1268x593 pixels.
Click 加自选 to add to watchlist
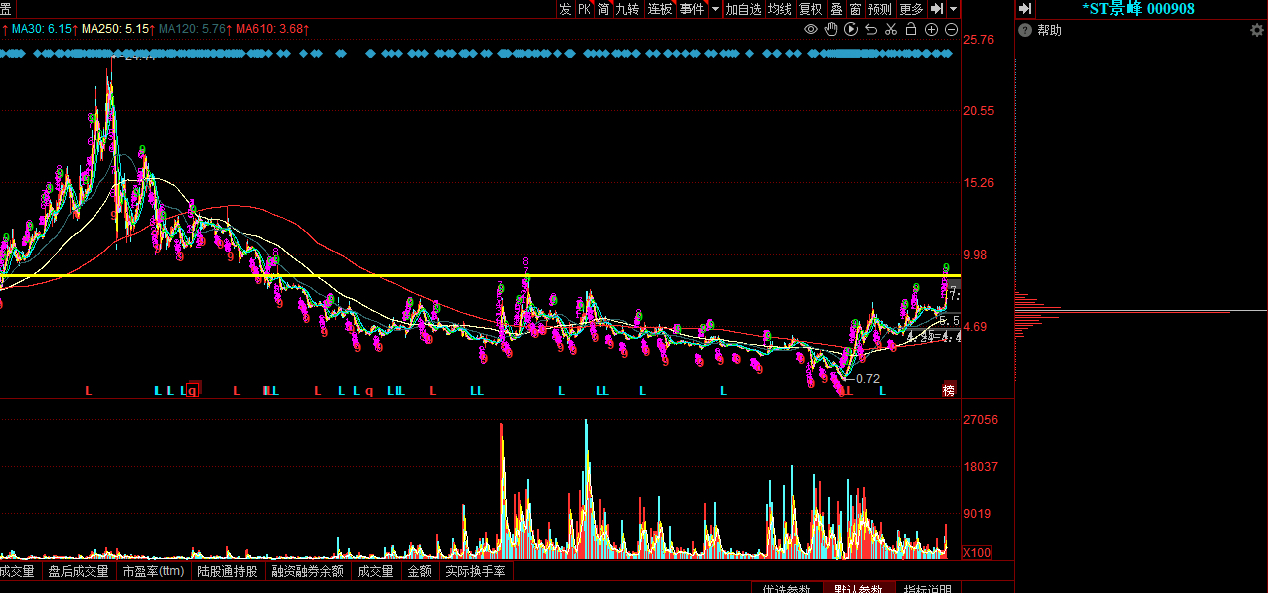(x=743, y=8)
